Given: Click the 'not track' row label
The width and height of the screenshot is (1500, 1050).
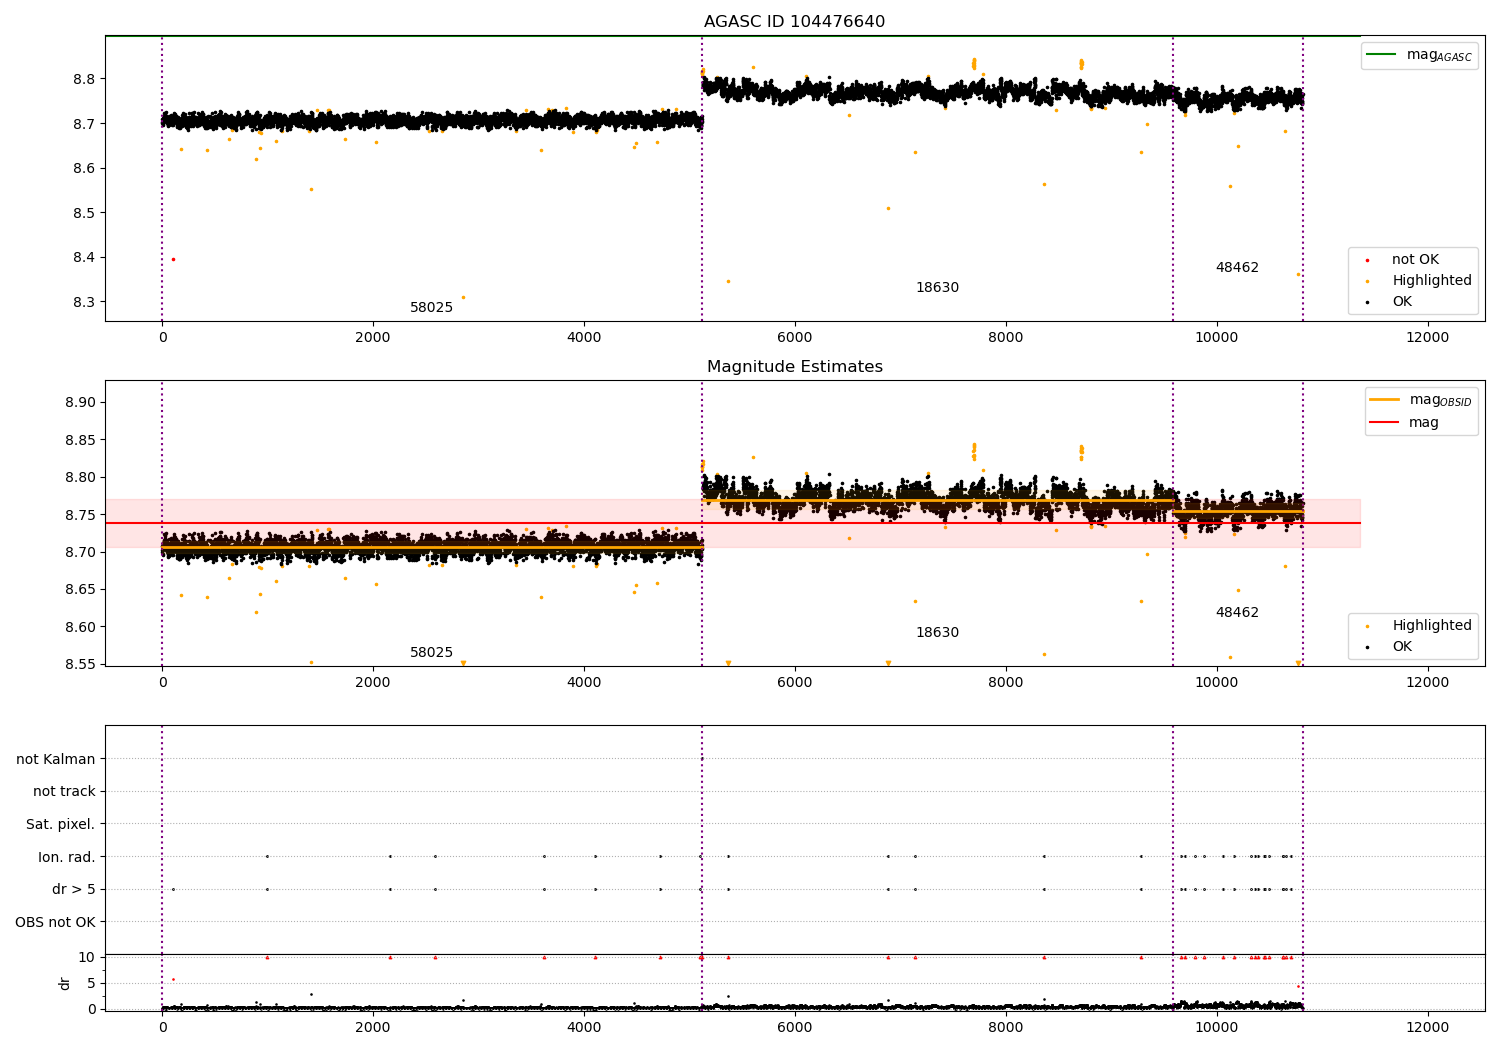Looking at the screenshot, I should (x=64, y=792).
